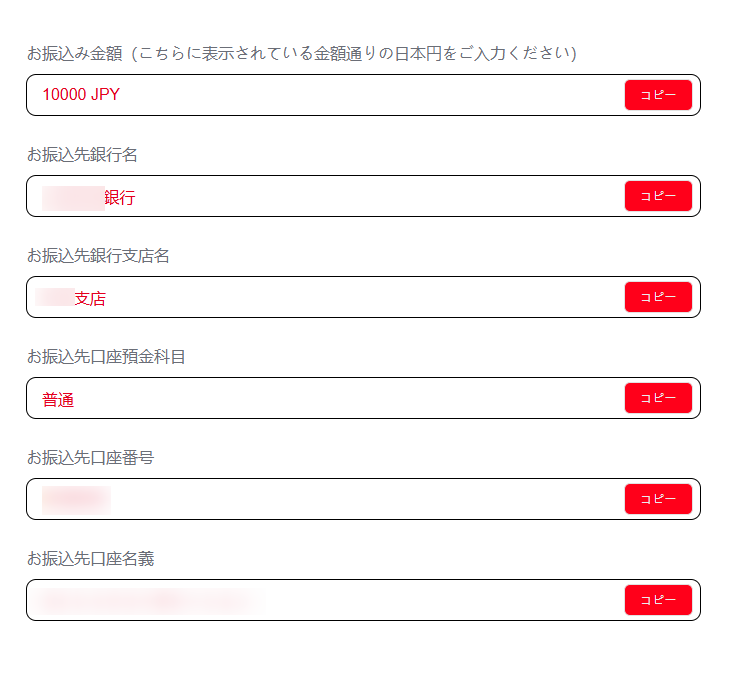Click the お振込先口座番号 label
Image resolution: width=734 pixels, height=684 pixels.
tap(90, 458)
